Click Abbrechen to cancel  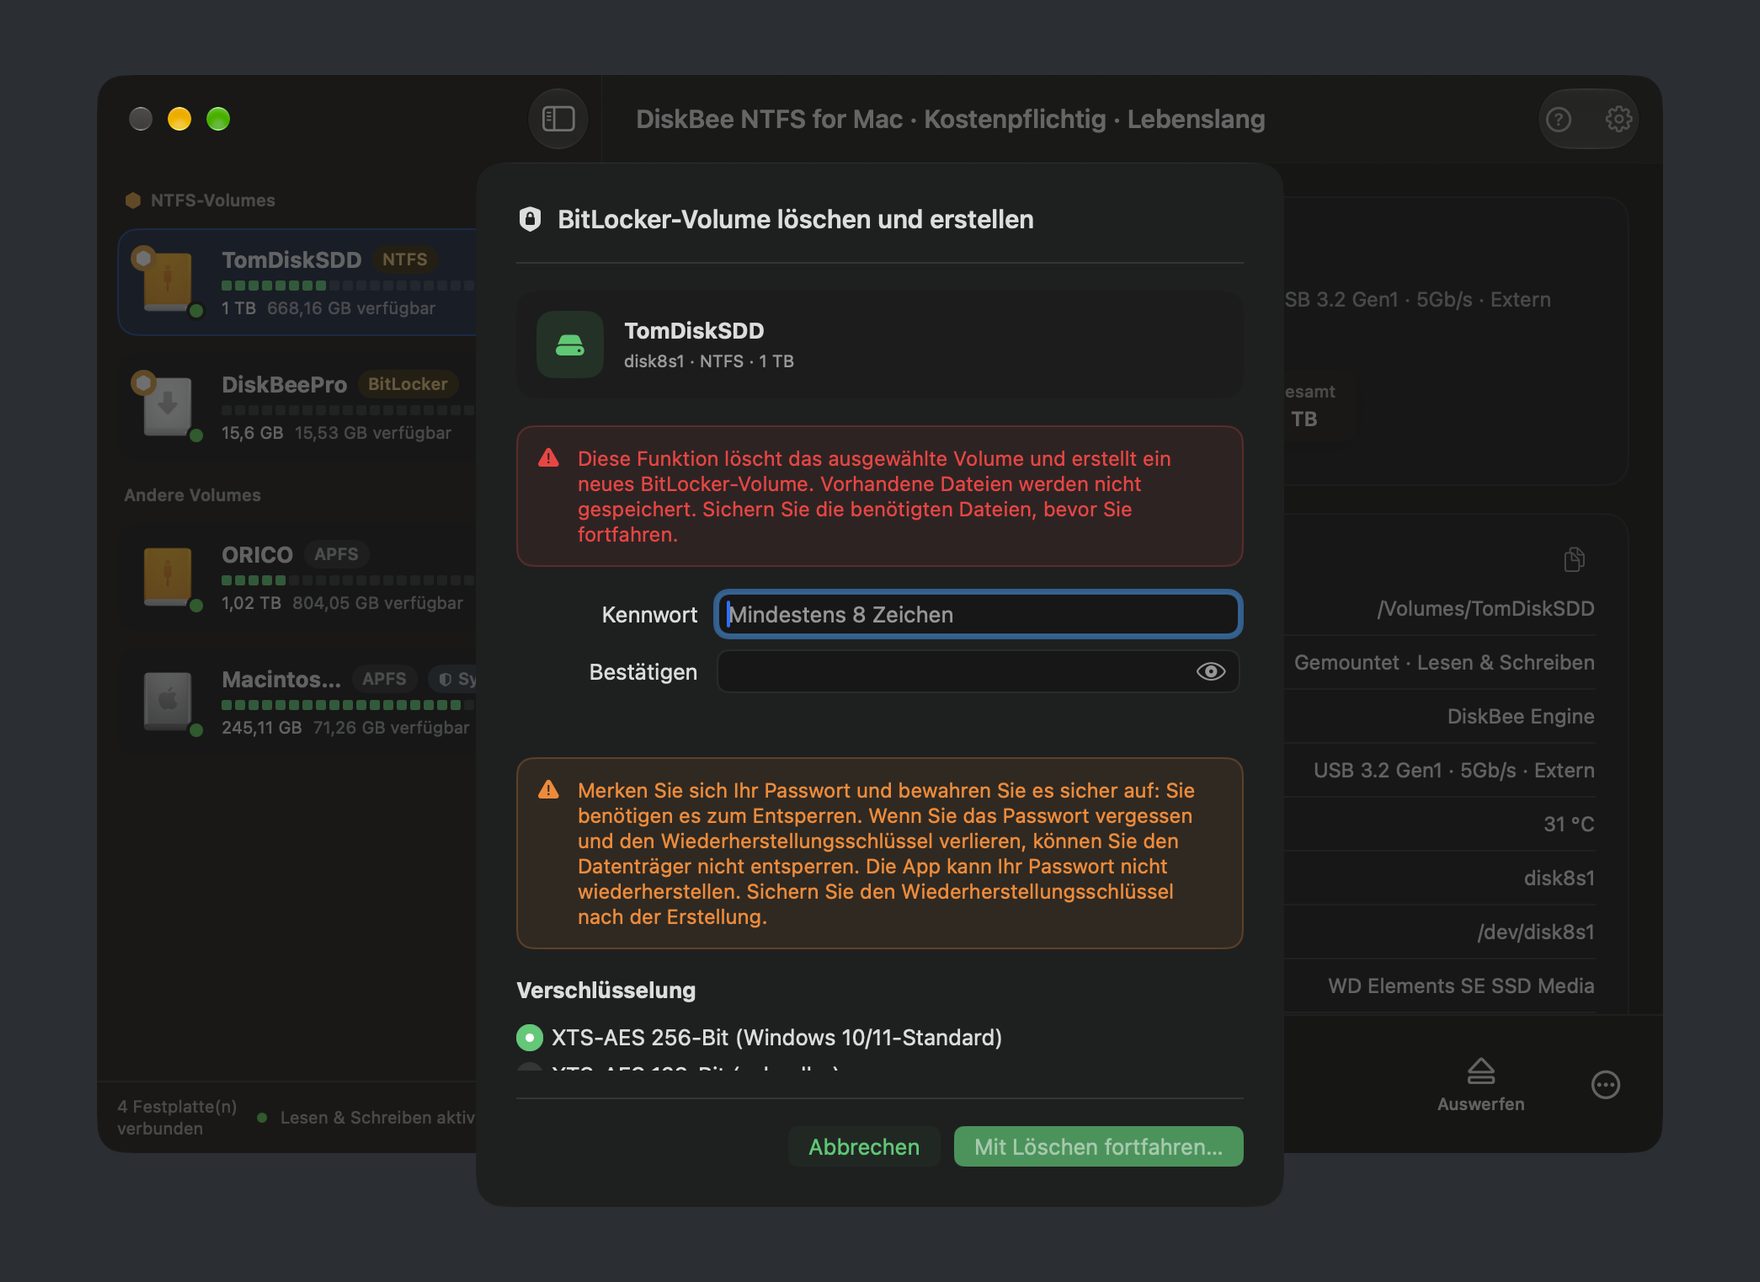coord(864,1147)
